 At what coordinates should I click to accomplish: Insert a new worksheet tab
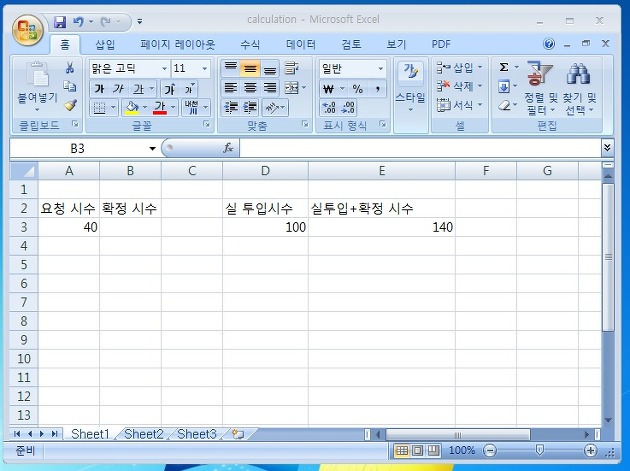coord(239,434)
